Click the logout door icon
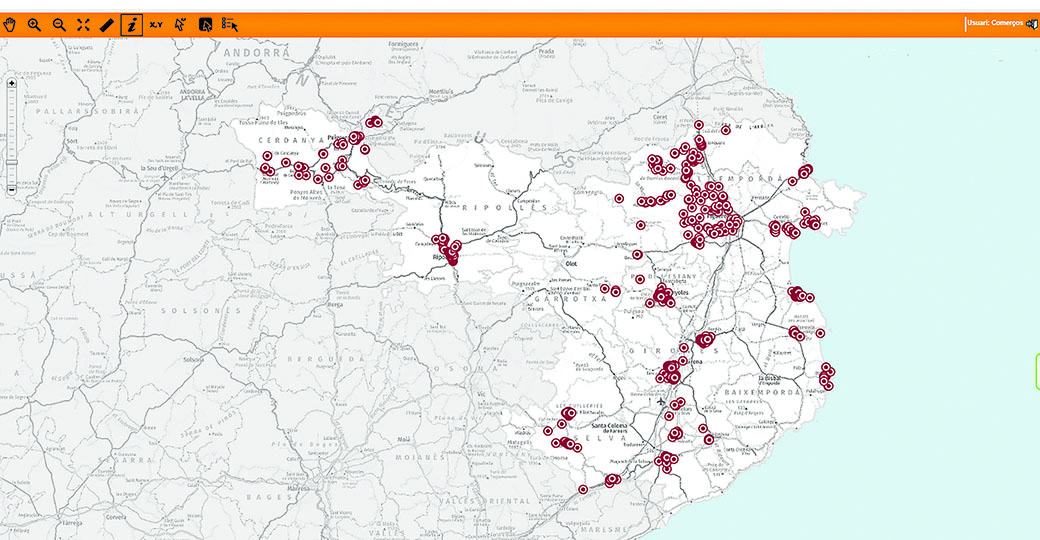Viewport: 1040px width, 540px height. point(1031,23)
